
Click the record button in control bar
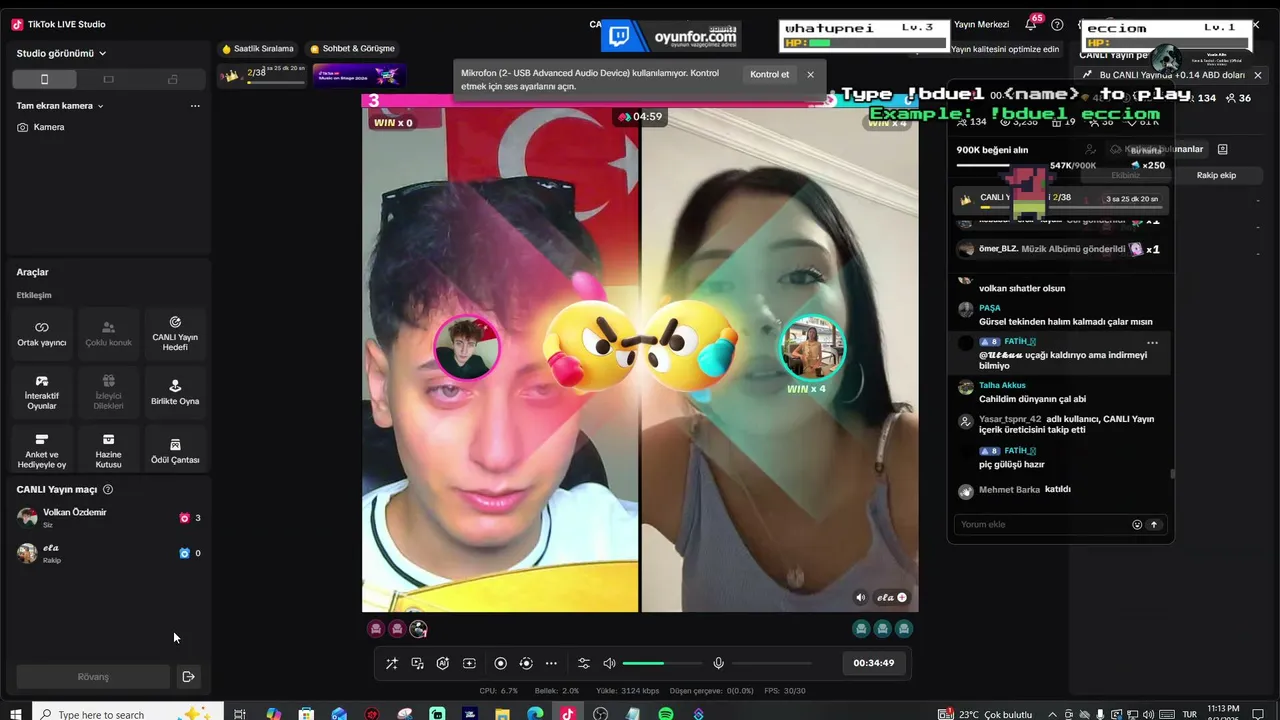pyautogui.click(x=500, y=663)
